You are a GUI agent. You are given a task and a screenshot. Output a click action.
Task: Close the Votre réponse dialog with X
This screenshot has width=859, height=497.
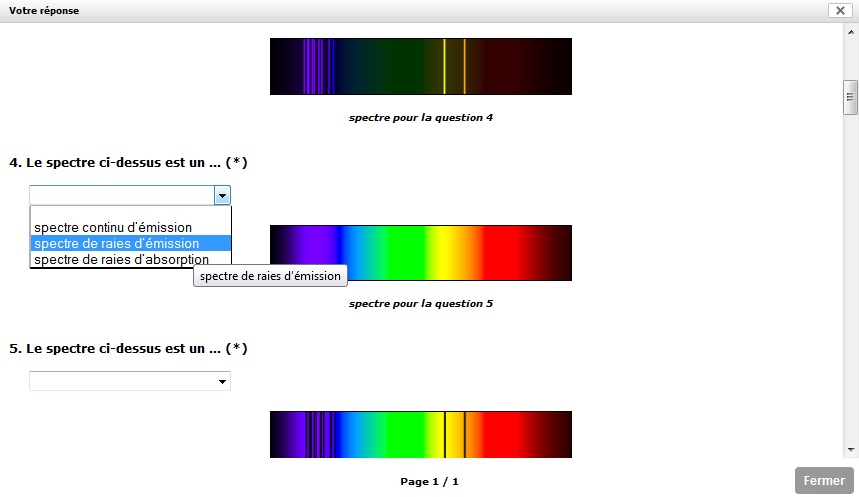point(839,10)
